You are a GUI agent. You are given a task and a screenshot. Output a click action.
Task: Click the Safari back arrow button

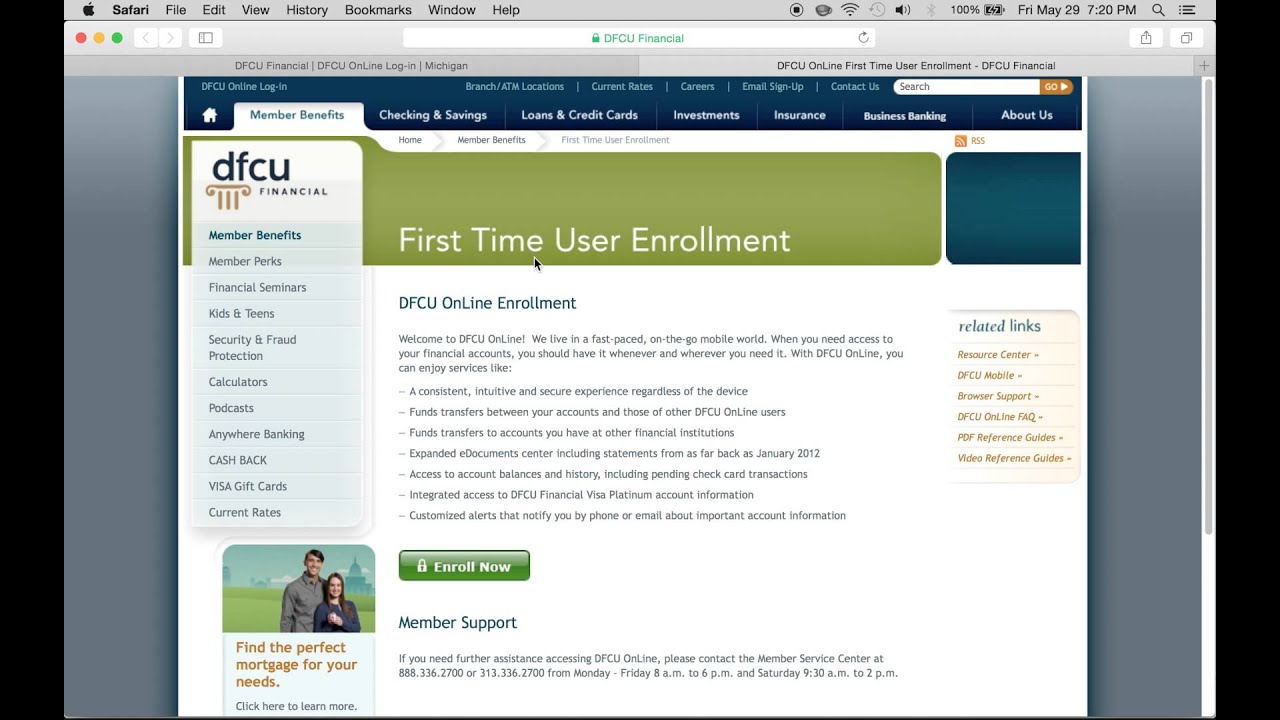click(146, 38)
